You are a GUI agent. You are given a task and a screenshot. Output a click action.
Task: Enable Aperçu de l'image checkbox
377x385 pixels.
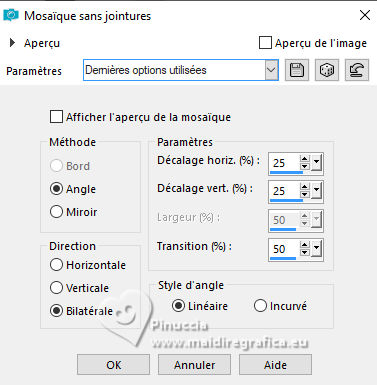pos(265,43)
